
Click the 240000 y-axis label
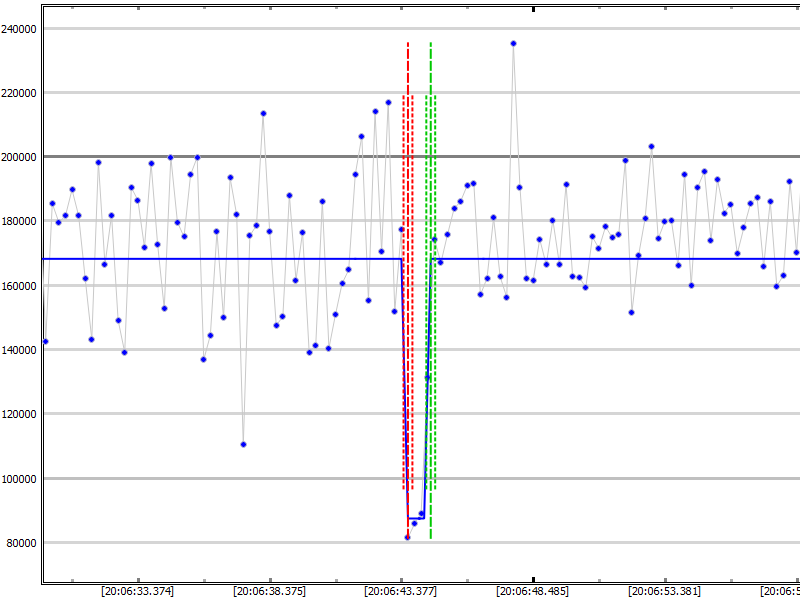[x=19, y=29]
